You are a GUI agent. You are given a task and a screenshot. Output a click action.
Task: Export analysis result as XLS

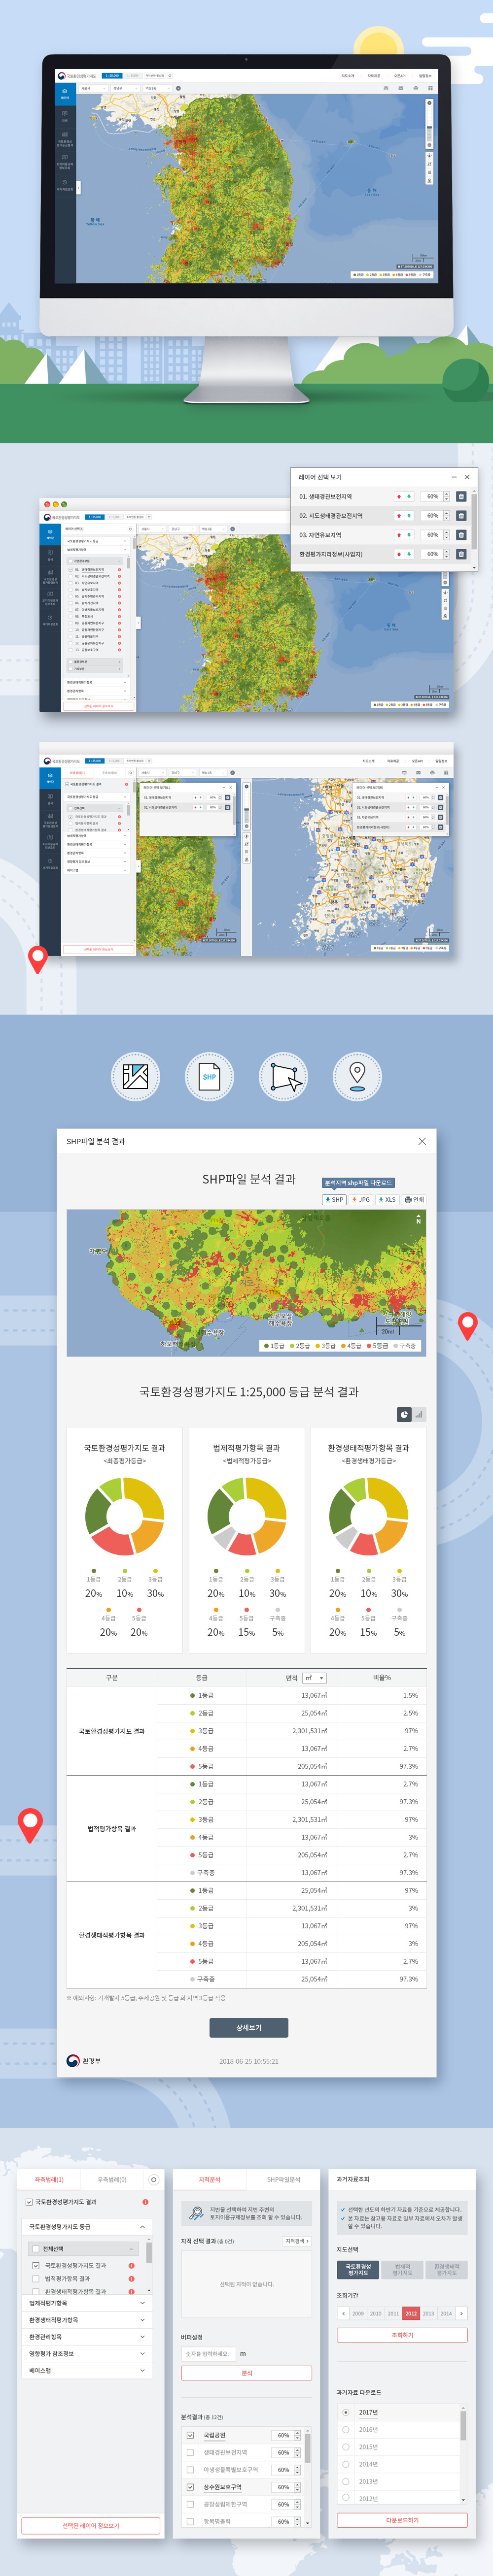tap(387, 1199)
